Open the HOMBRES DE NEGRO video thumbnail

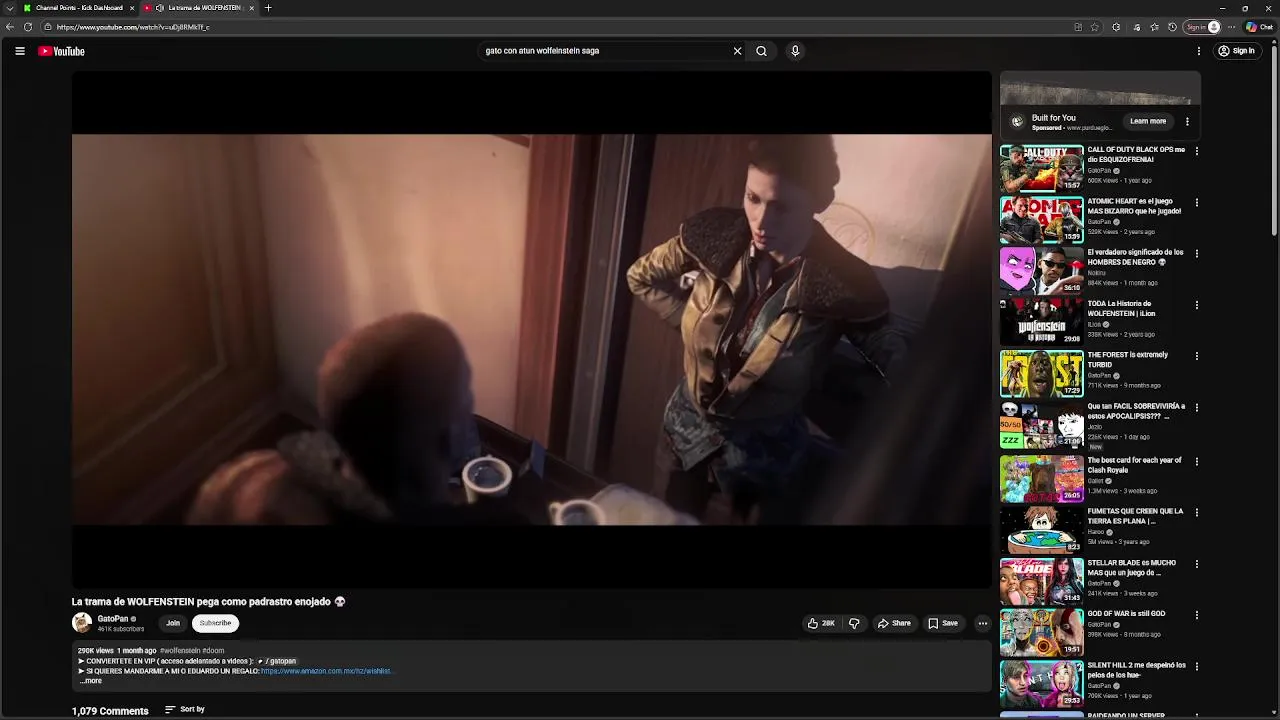(x=1042, y=271)
